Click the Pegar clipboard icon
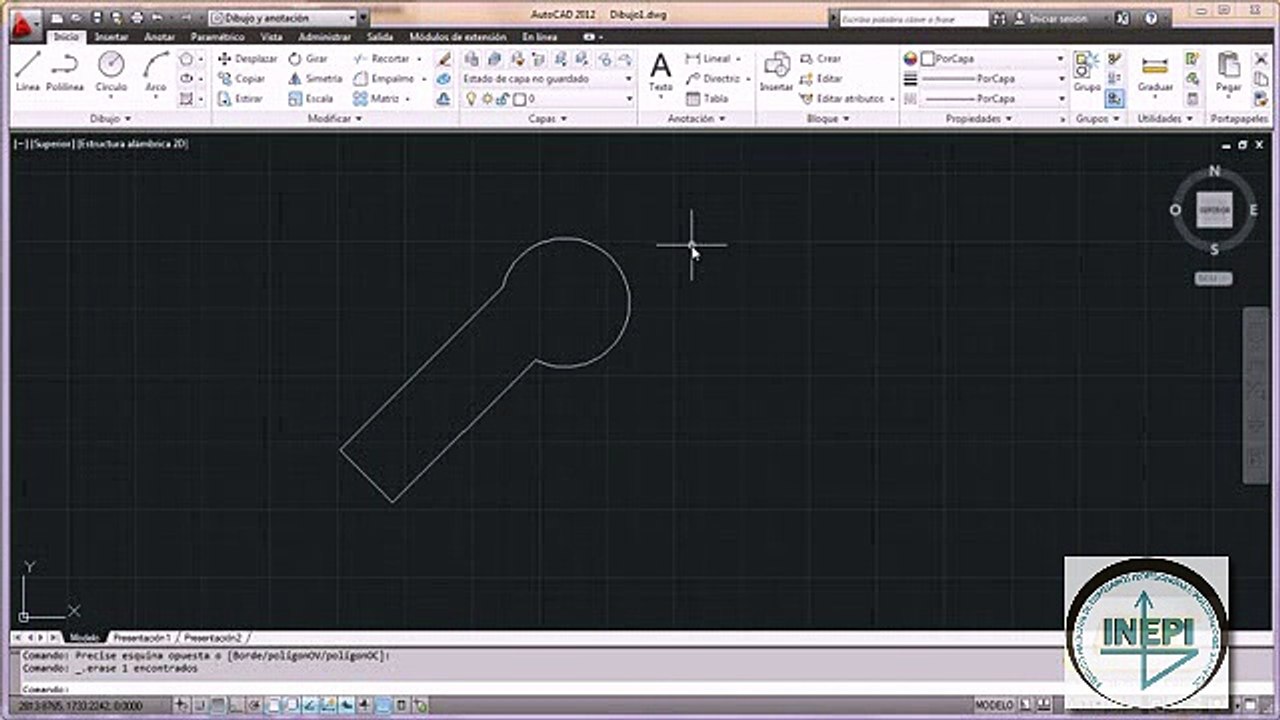The image size is (1280, 720). [x=1228, y=74]
